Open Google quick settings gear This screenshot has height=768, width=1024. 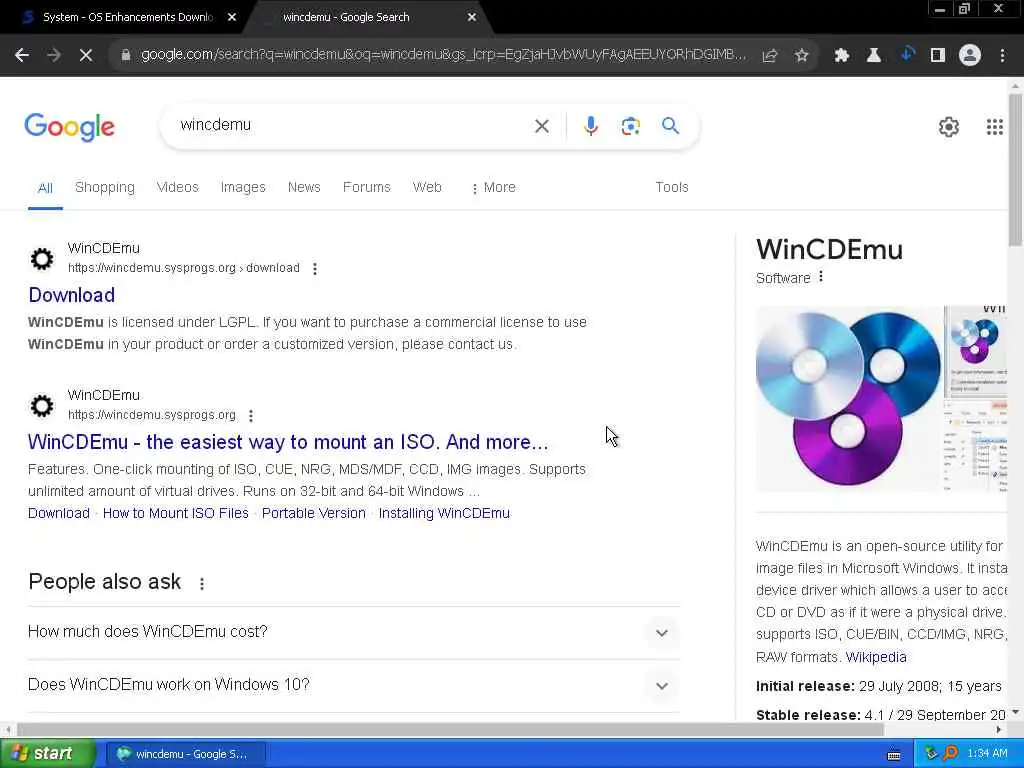pos(948,127)
